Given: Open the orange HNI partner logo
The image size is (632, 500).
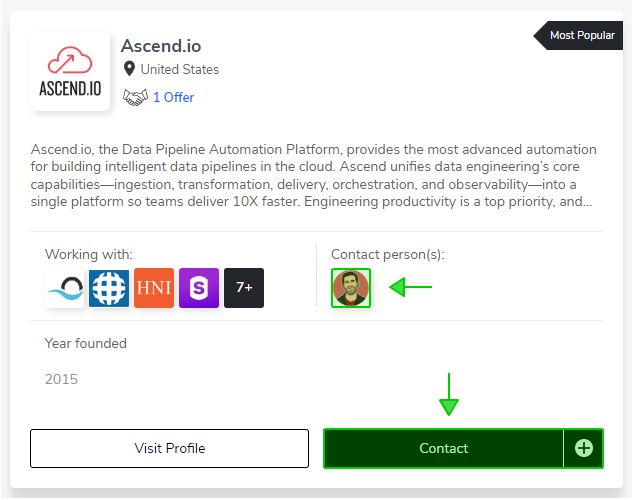Looking at the screenshot, I should coord(154,288).
